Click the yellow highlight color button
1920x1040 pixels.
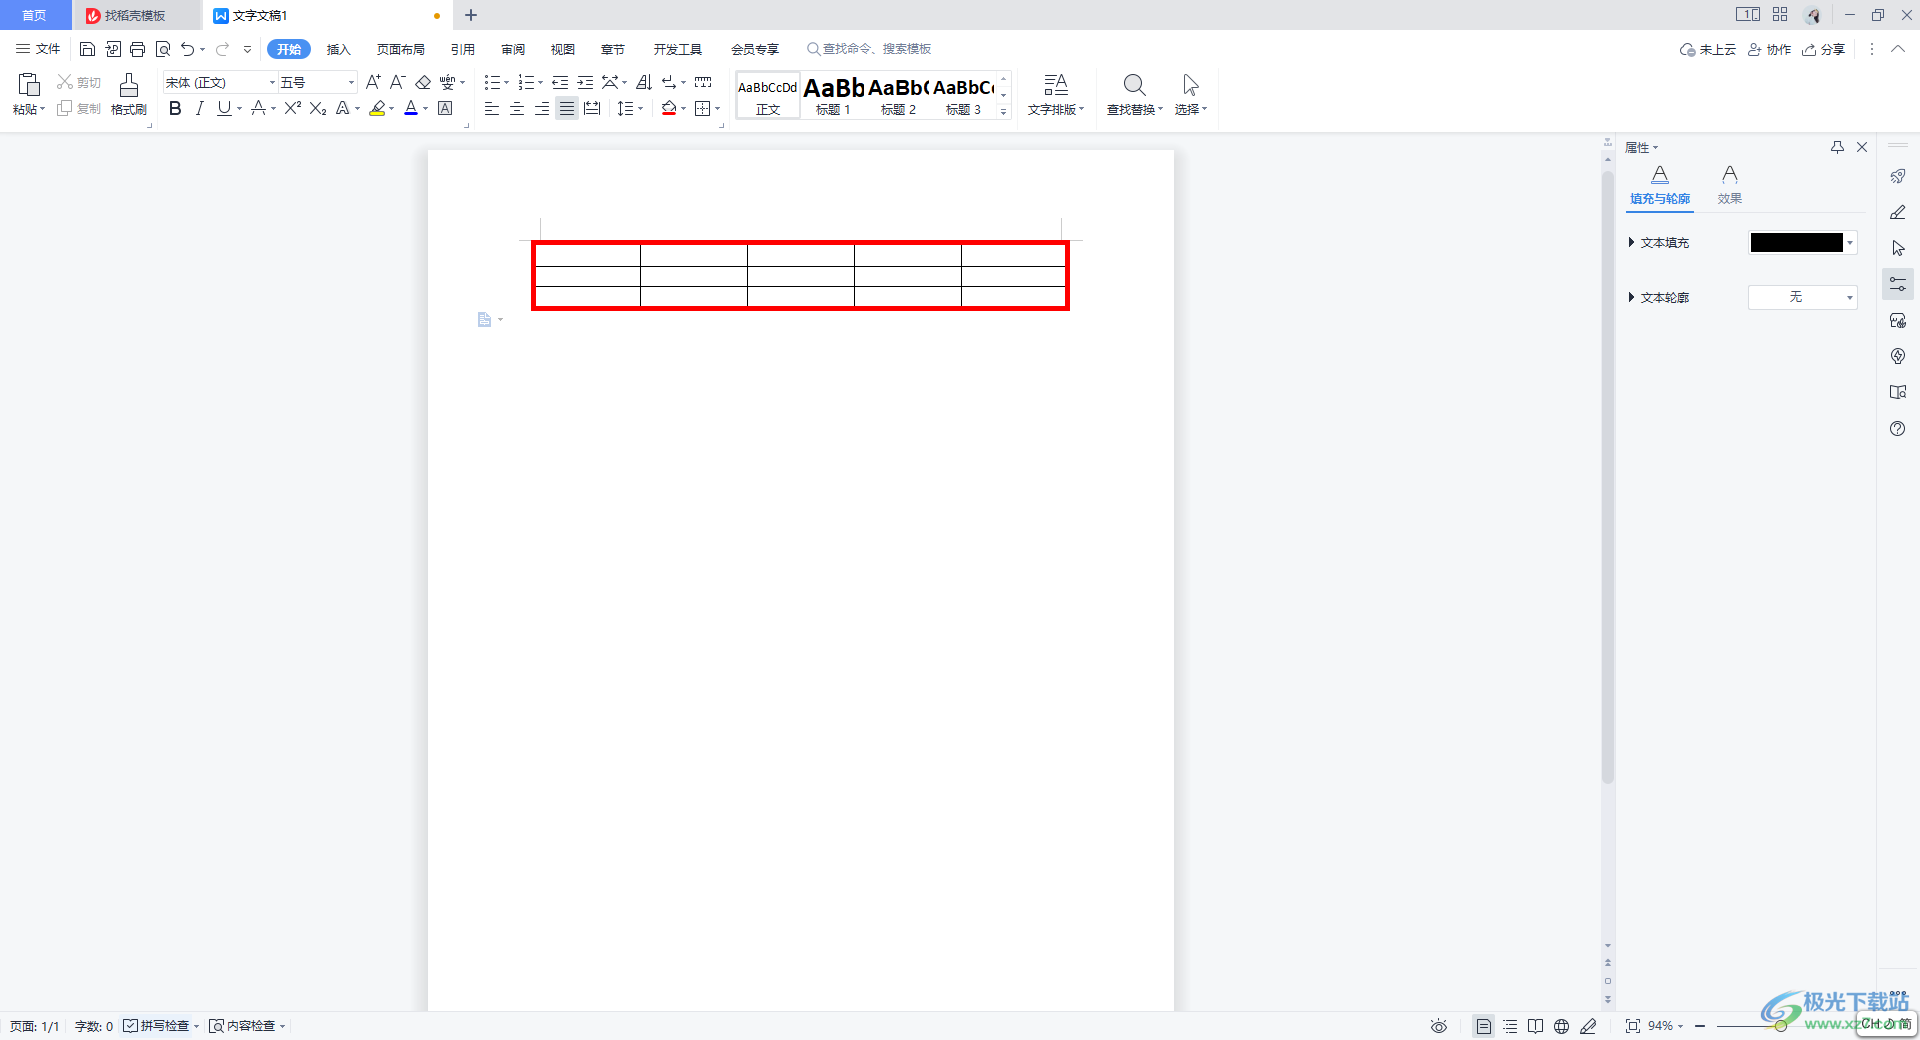377,108
